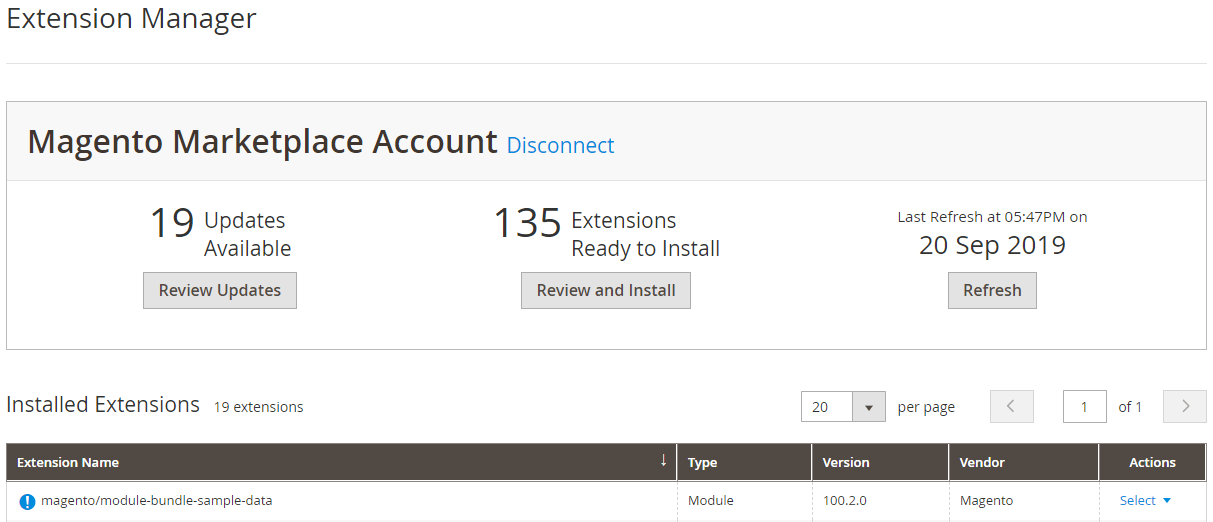Hit the Refresh button
Viewport: 1213px width, 522px height.
(x=992, y=291)
